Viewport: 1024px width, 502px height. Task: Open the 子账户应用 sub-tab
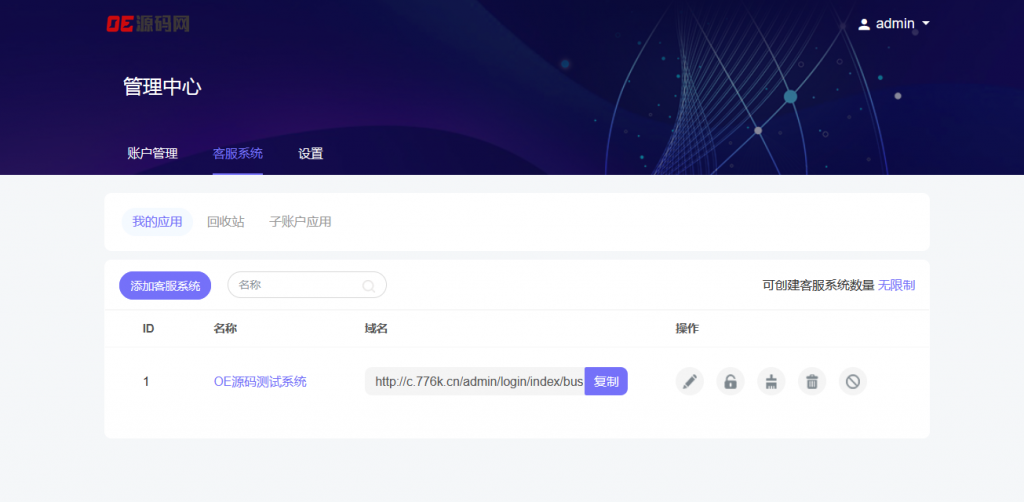(x=300, y=222)
